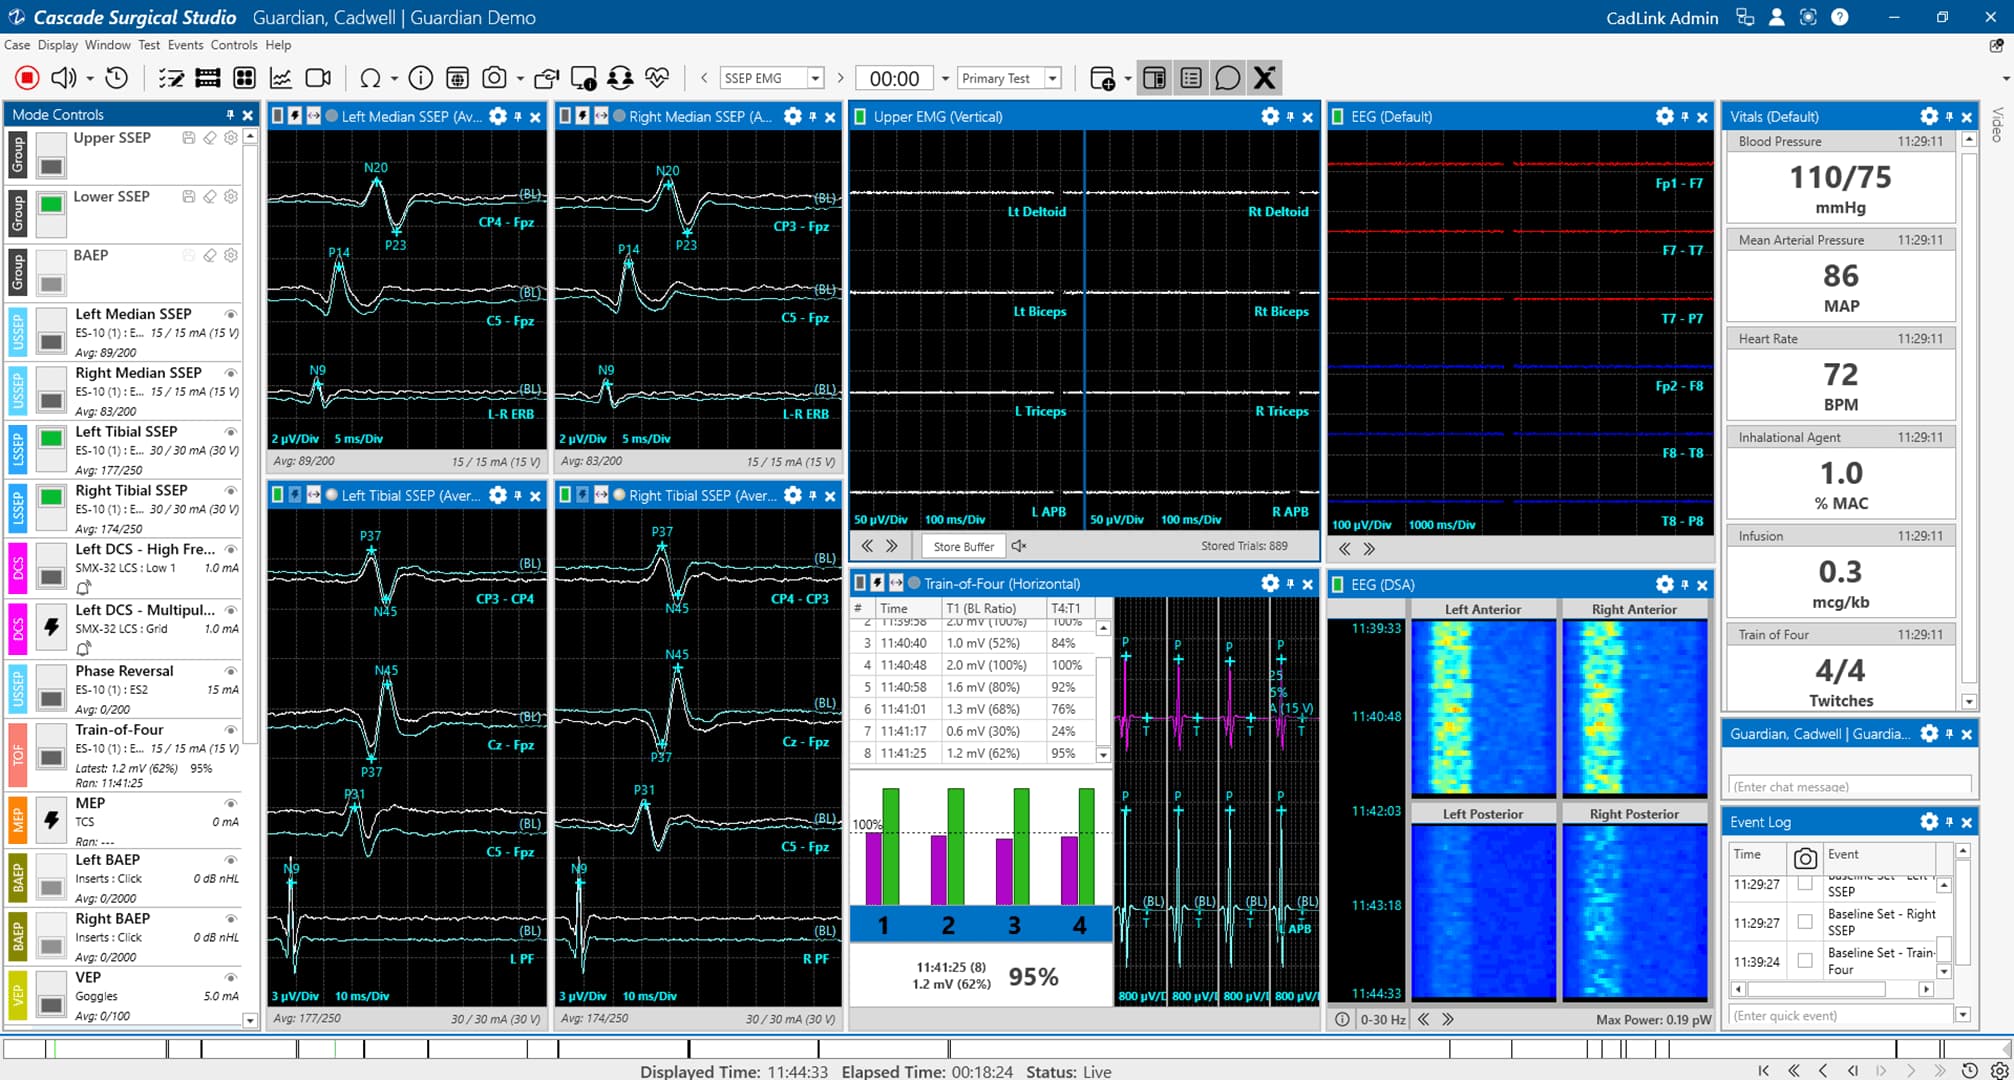
Task: Check the 11:29:27 Baseline Set event checkbox
Action: 1804,922
